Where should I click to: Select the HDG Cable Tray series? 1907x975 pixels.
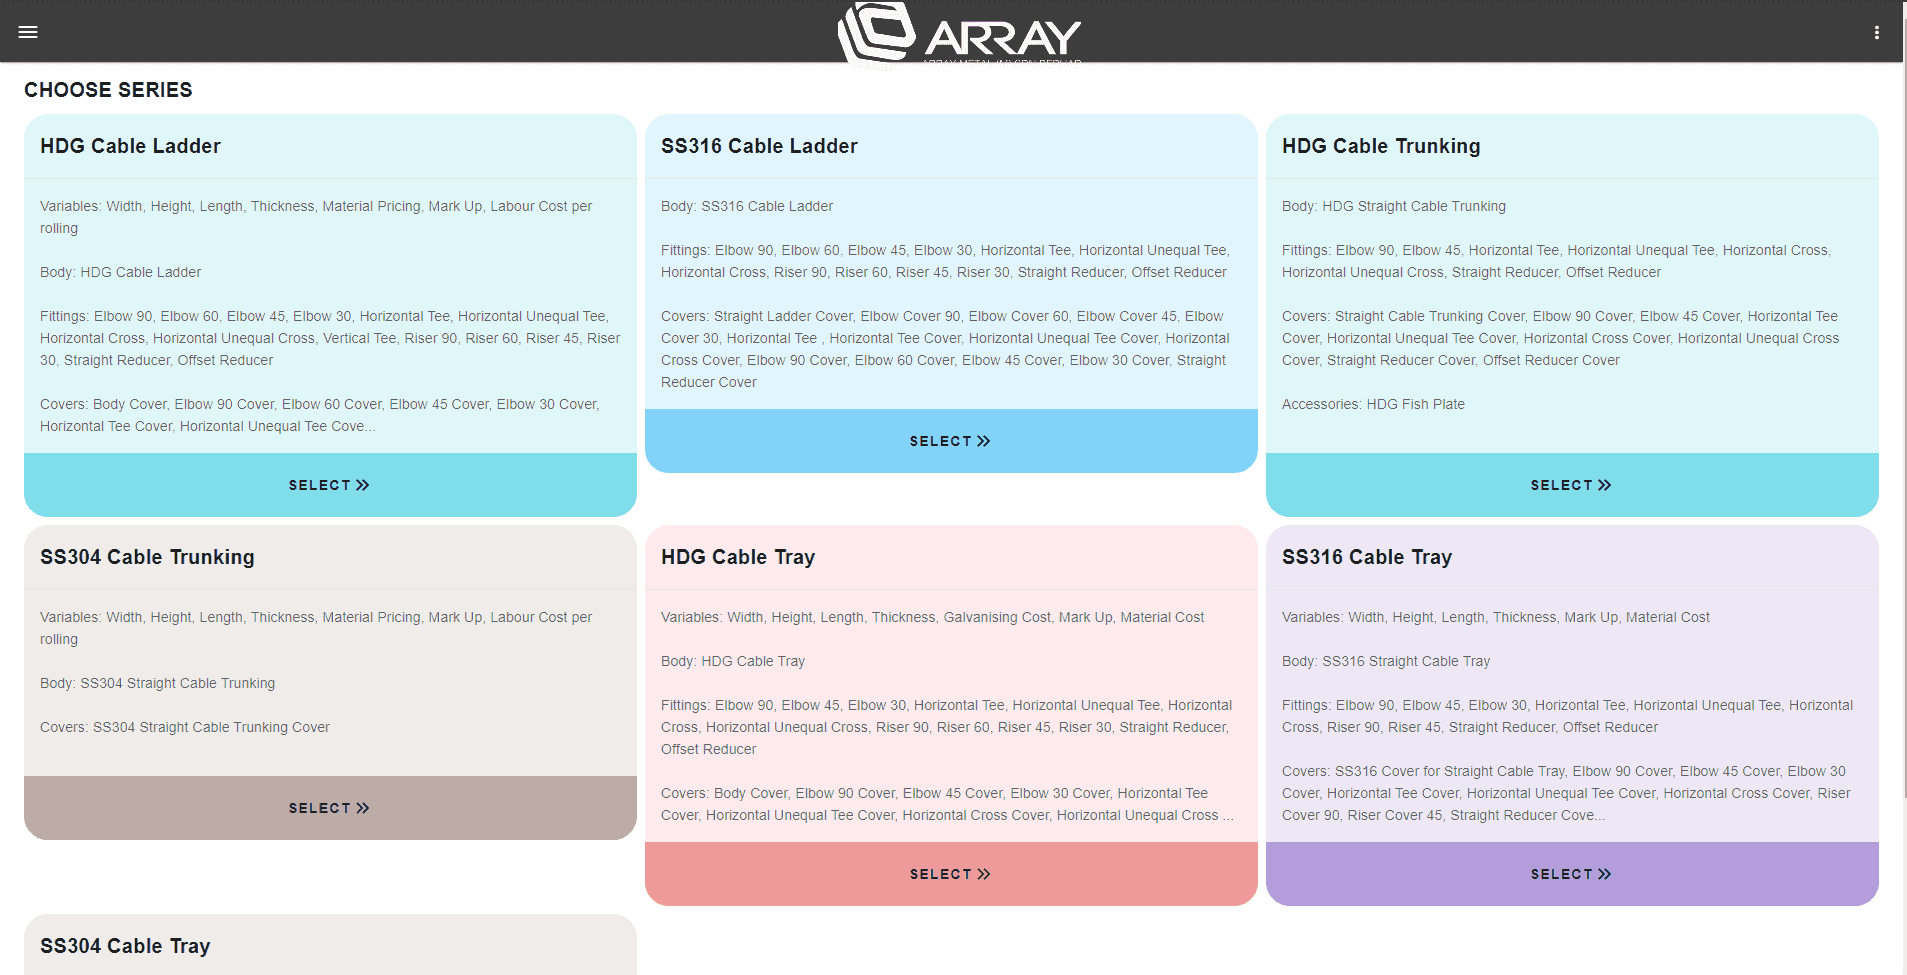pyautogui.click(x=950, y=873)
